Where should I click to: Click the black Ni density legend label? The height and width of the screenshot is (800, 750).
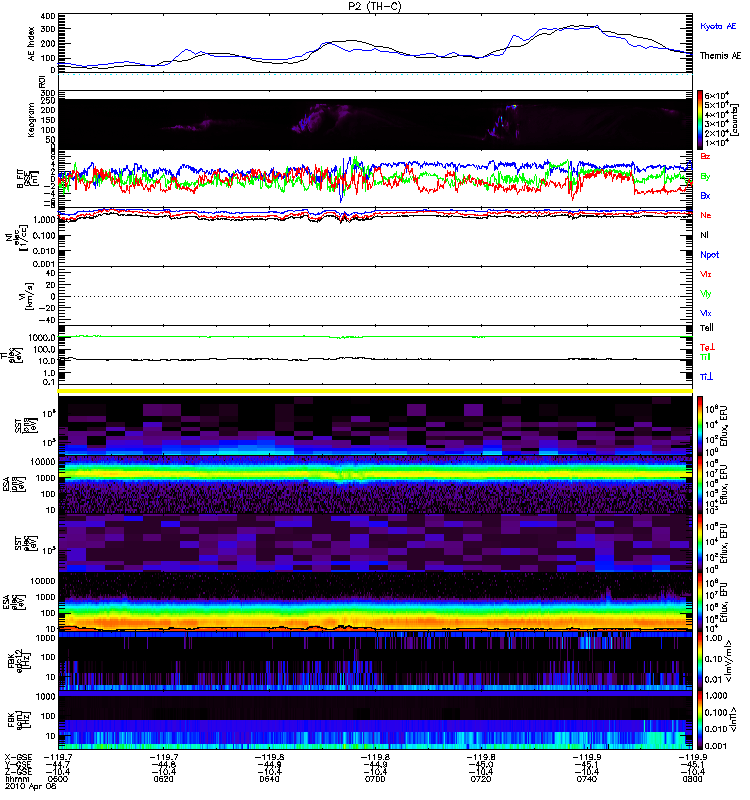[x=704, y=235]
